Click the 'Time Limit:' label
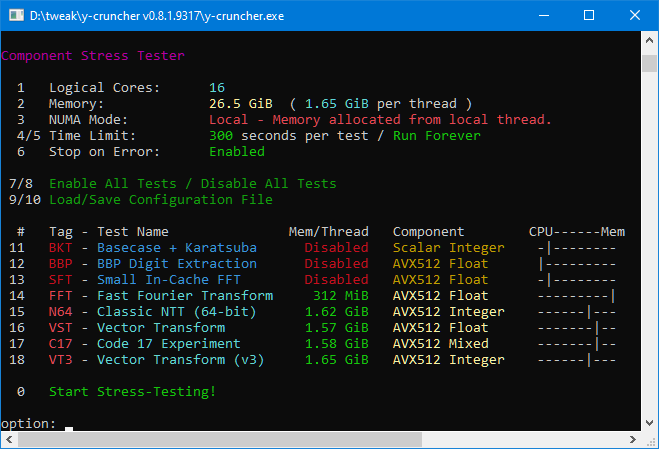 (x=92, y=135)
